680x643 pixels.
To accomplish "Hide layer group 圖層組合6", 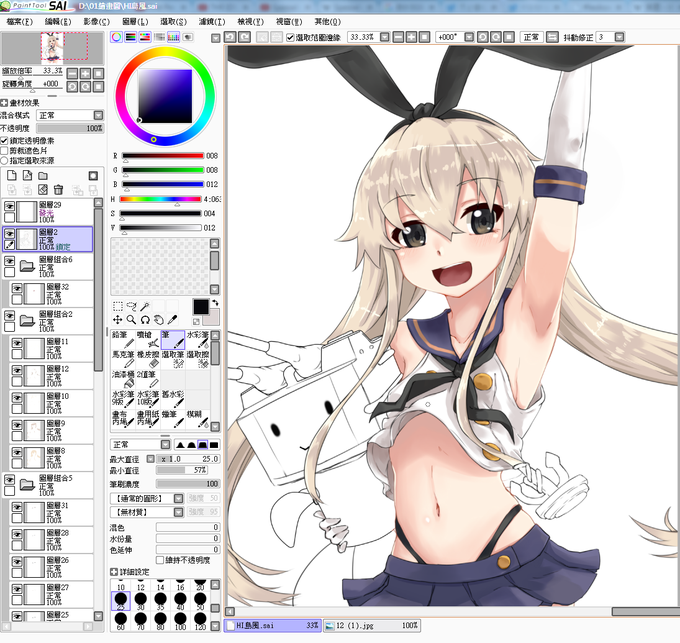I will click(x=9, y=261).
